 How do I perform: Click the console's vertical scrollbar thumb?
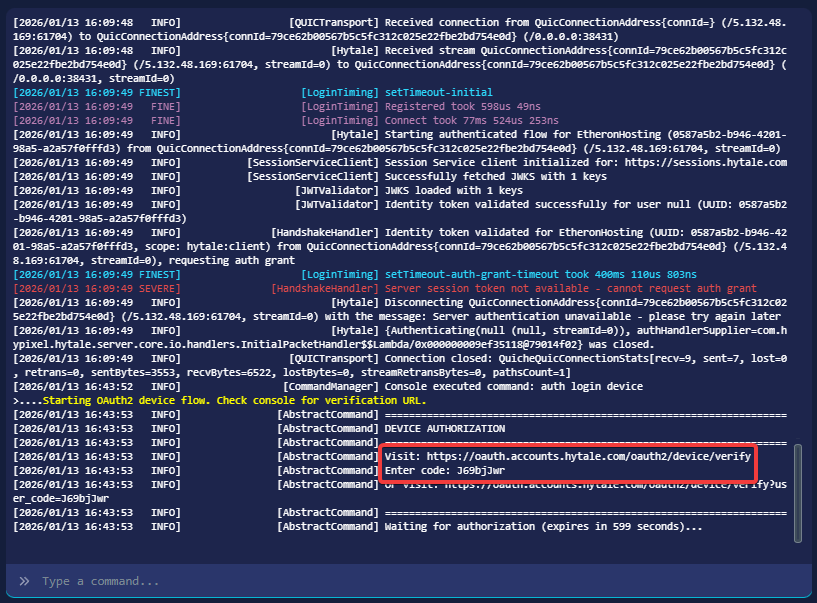pyautogui.click(x=797, y=493)
